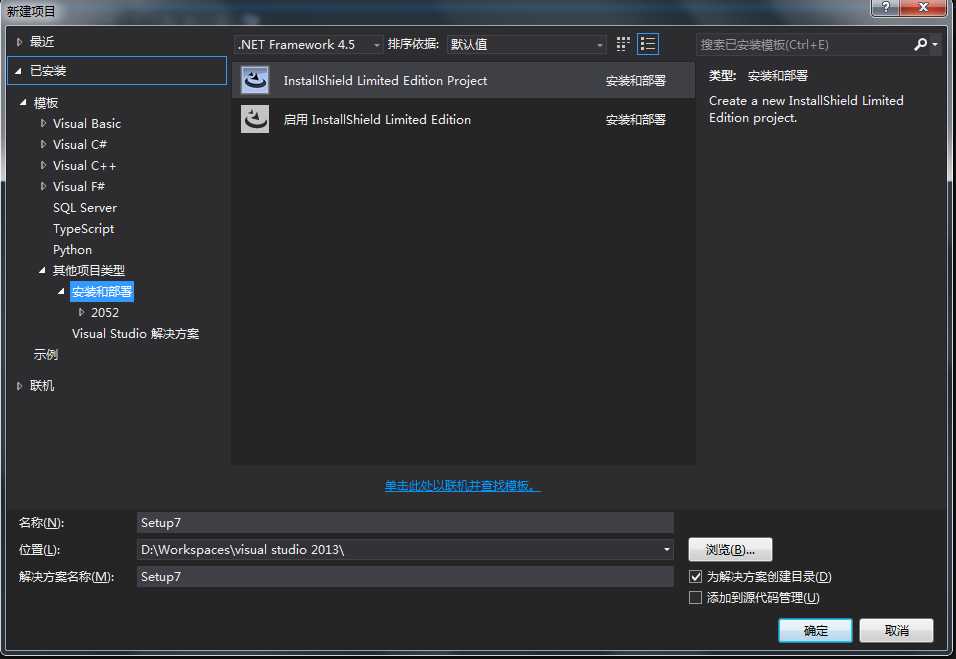The image size is (956, 659).
Task: Expand the Visual C# node
Action: click(43, 144)
